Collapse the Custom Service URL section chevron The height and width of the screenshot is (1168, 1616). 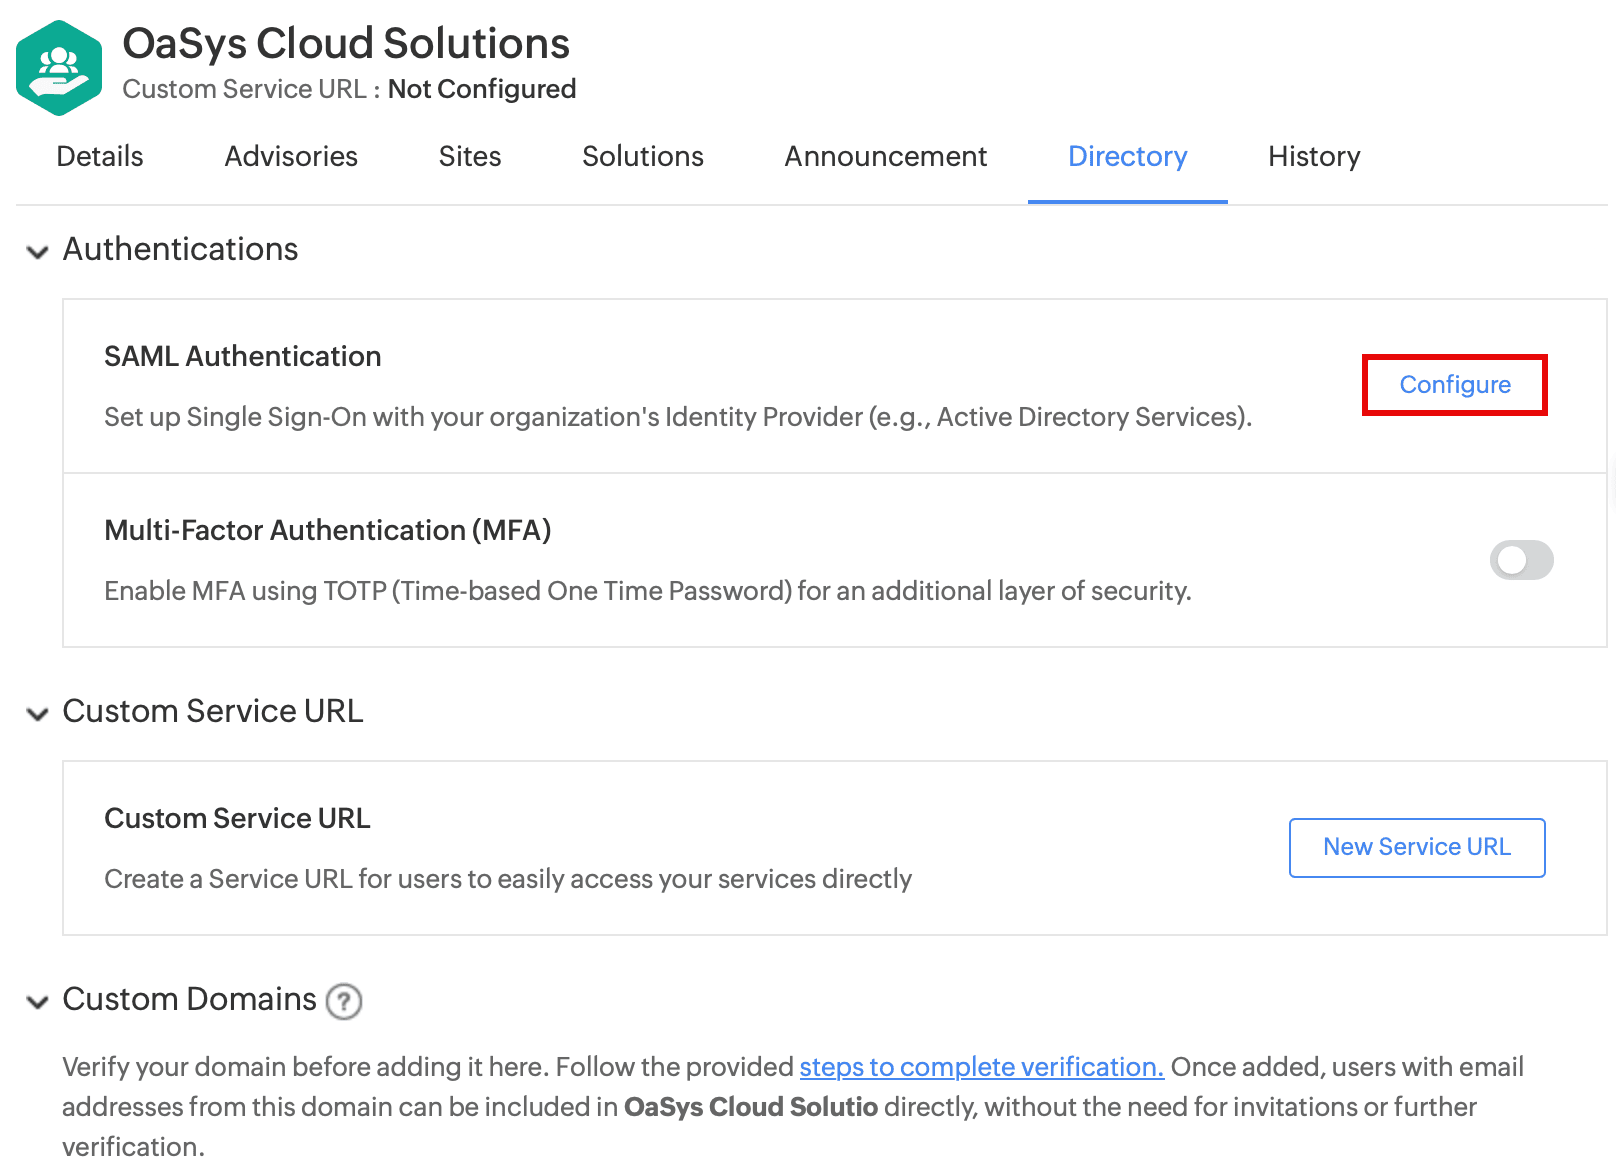38,714
